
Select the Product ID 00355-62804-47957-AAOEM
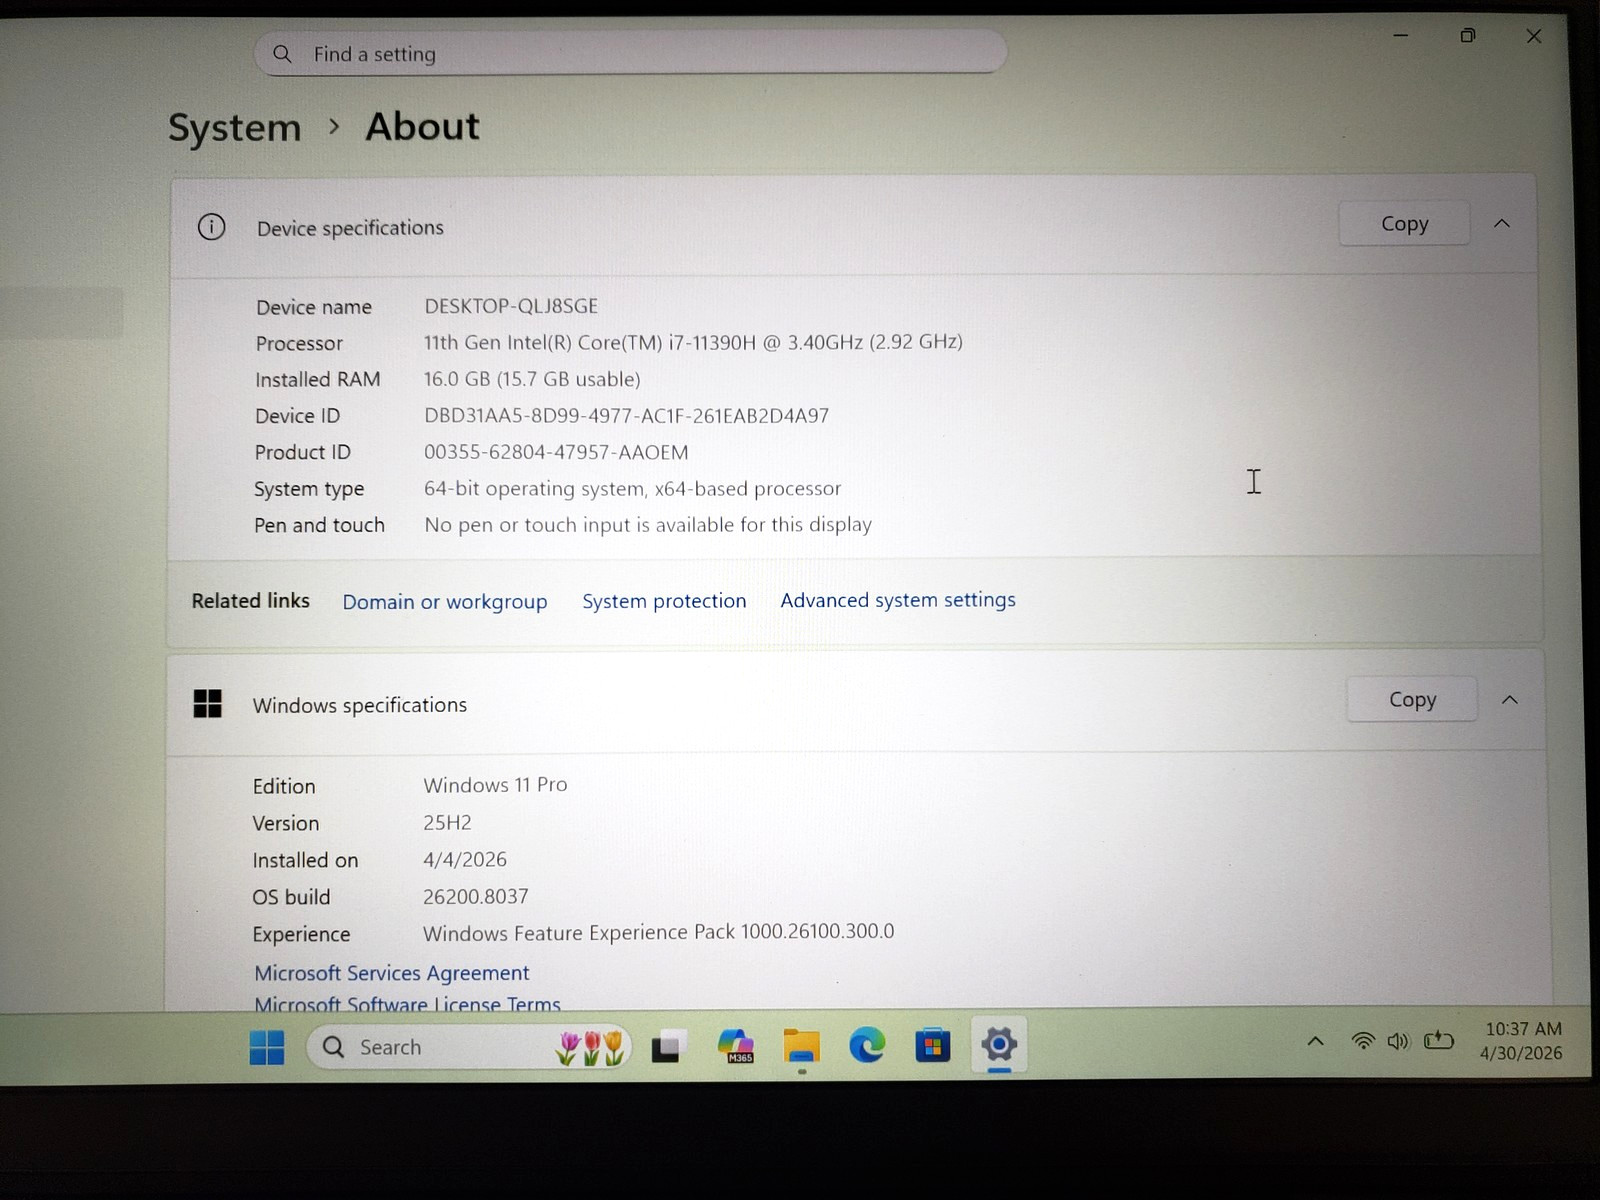(x=556, y=452)
